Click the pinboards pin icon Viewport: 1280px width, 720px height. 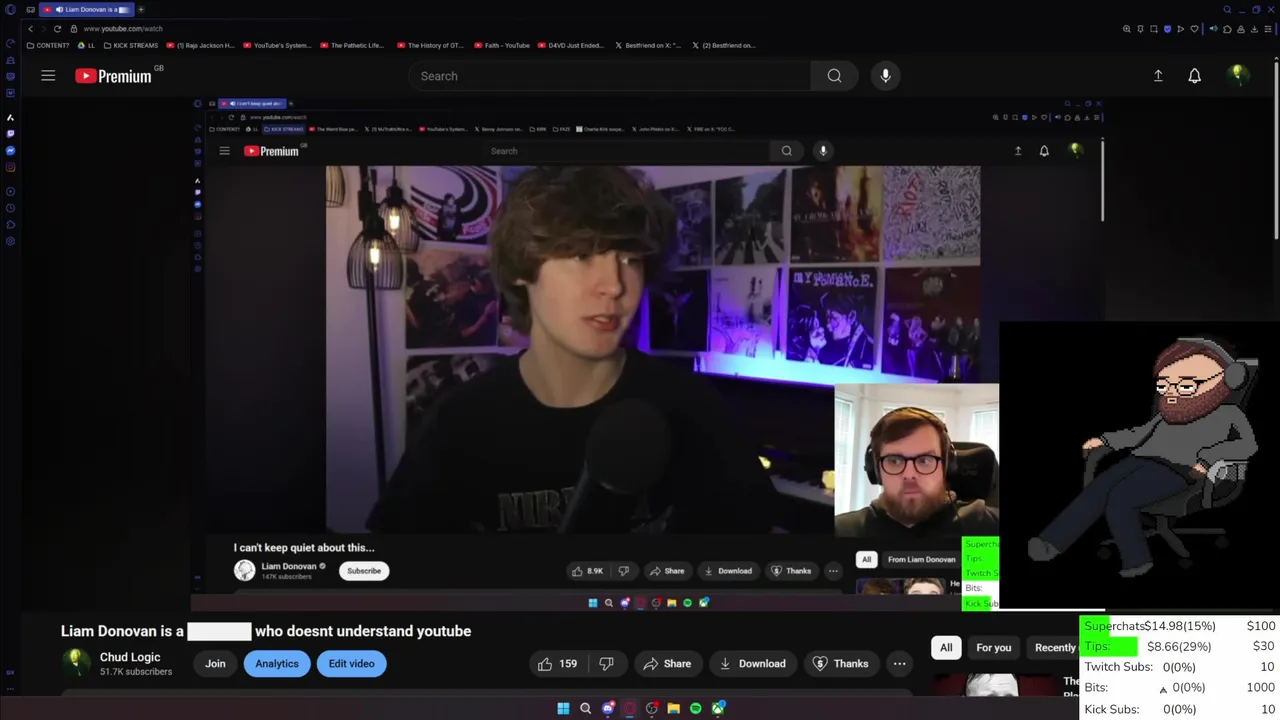pos(1140,29)
